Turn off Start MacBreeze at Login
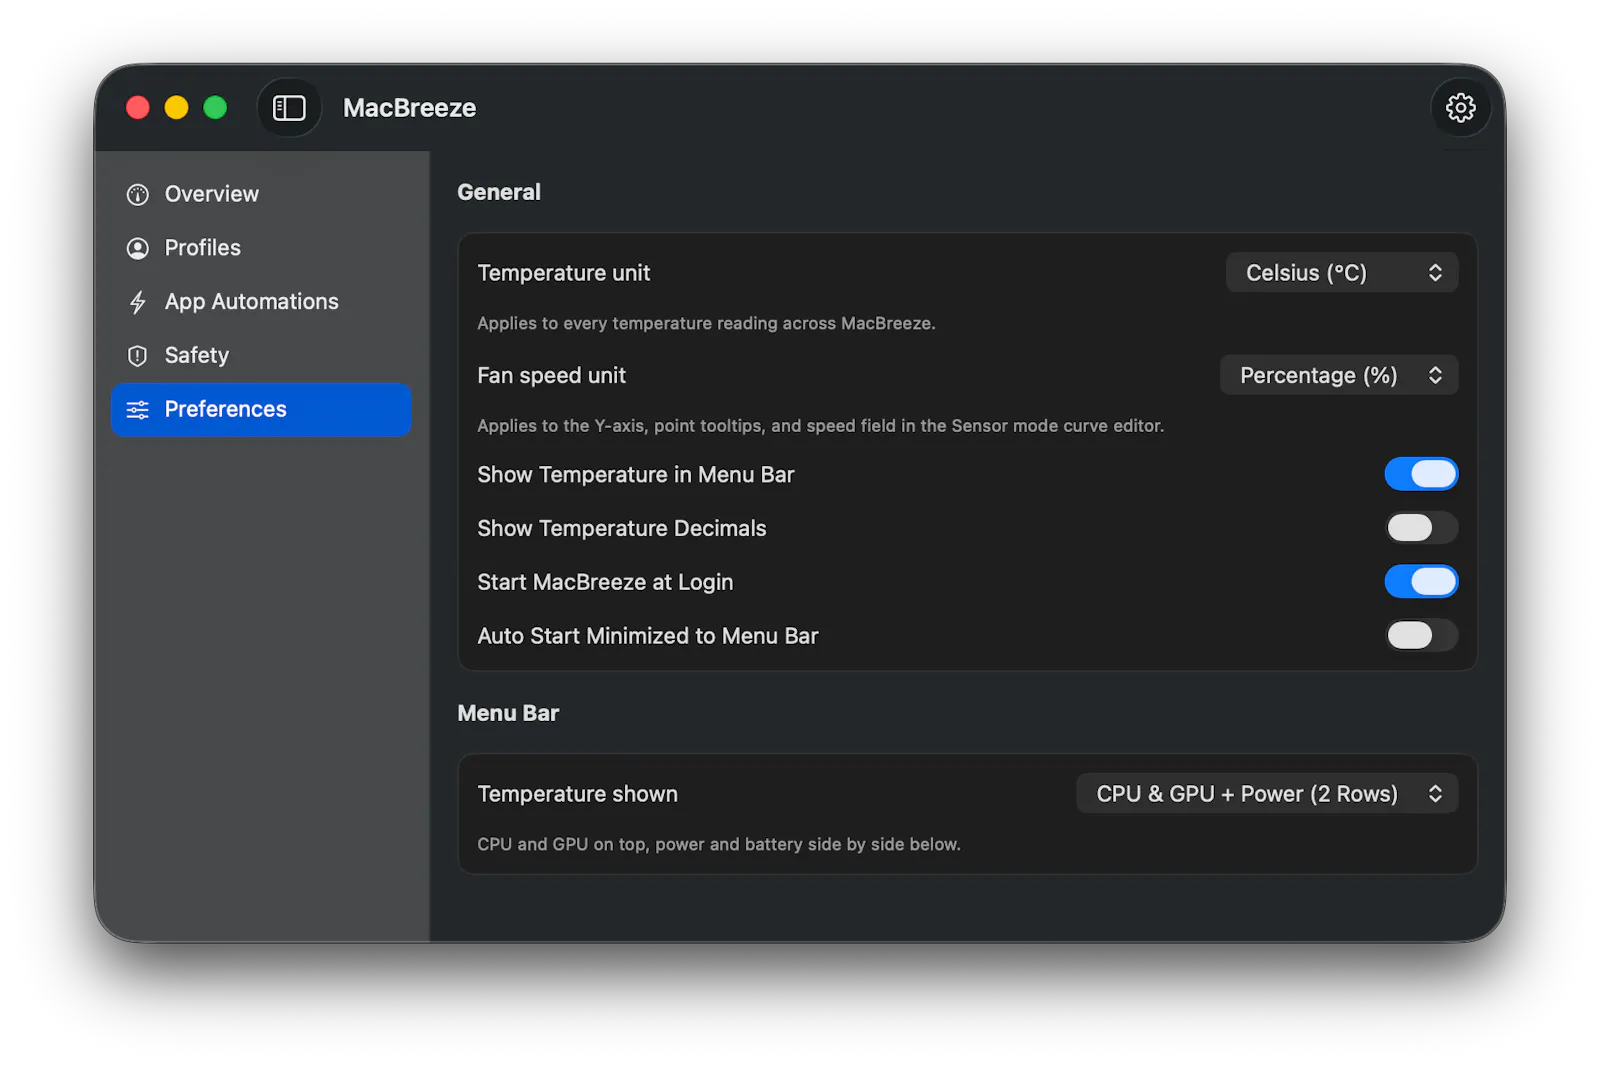The height and width of the screenshot is (1067, 1600). [1421, 581]
